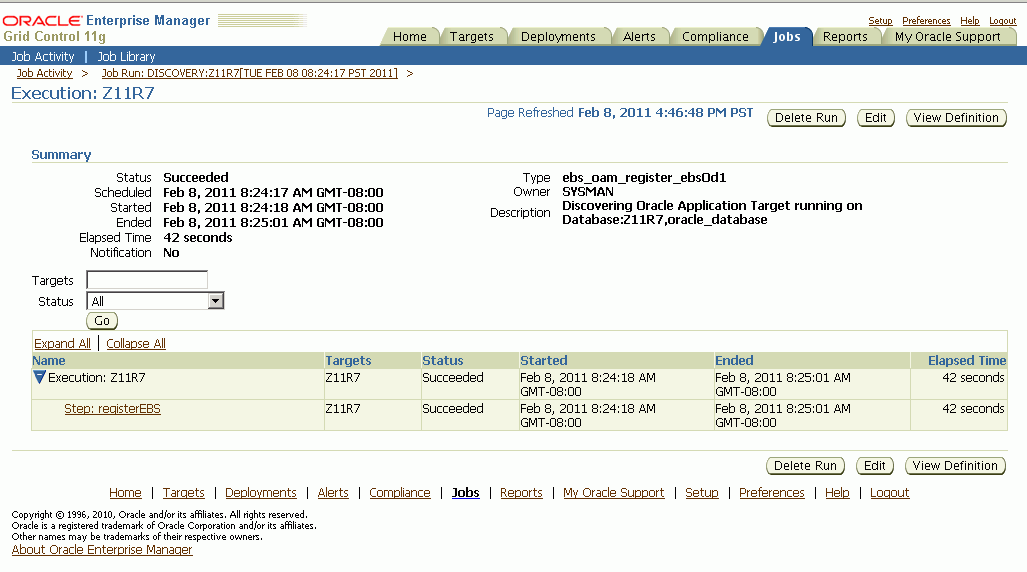The height and width of the screenshot is (572, 1027).
Task: Click the footer Help link
Action: [837, 493]
